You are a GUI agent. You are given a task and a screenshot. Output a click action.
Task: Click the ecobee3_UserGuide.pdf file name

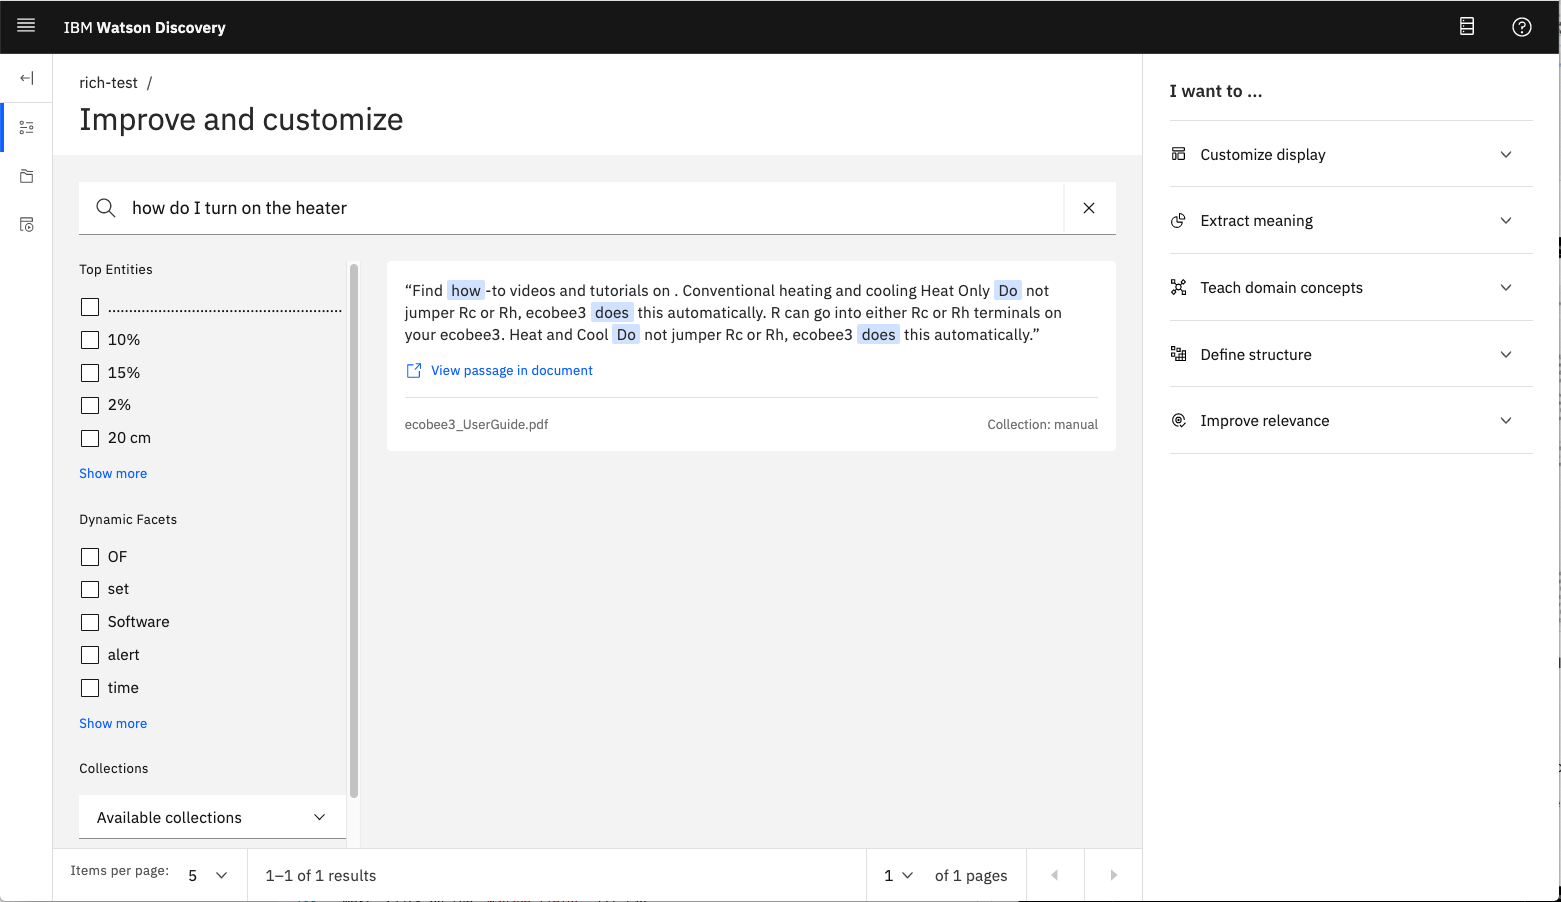(x=476, y=424)
